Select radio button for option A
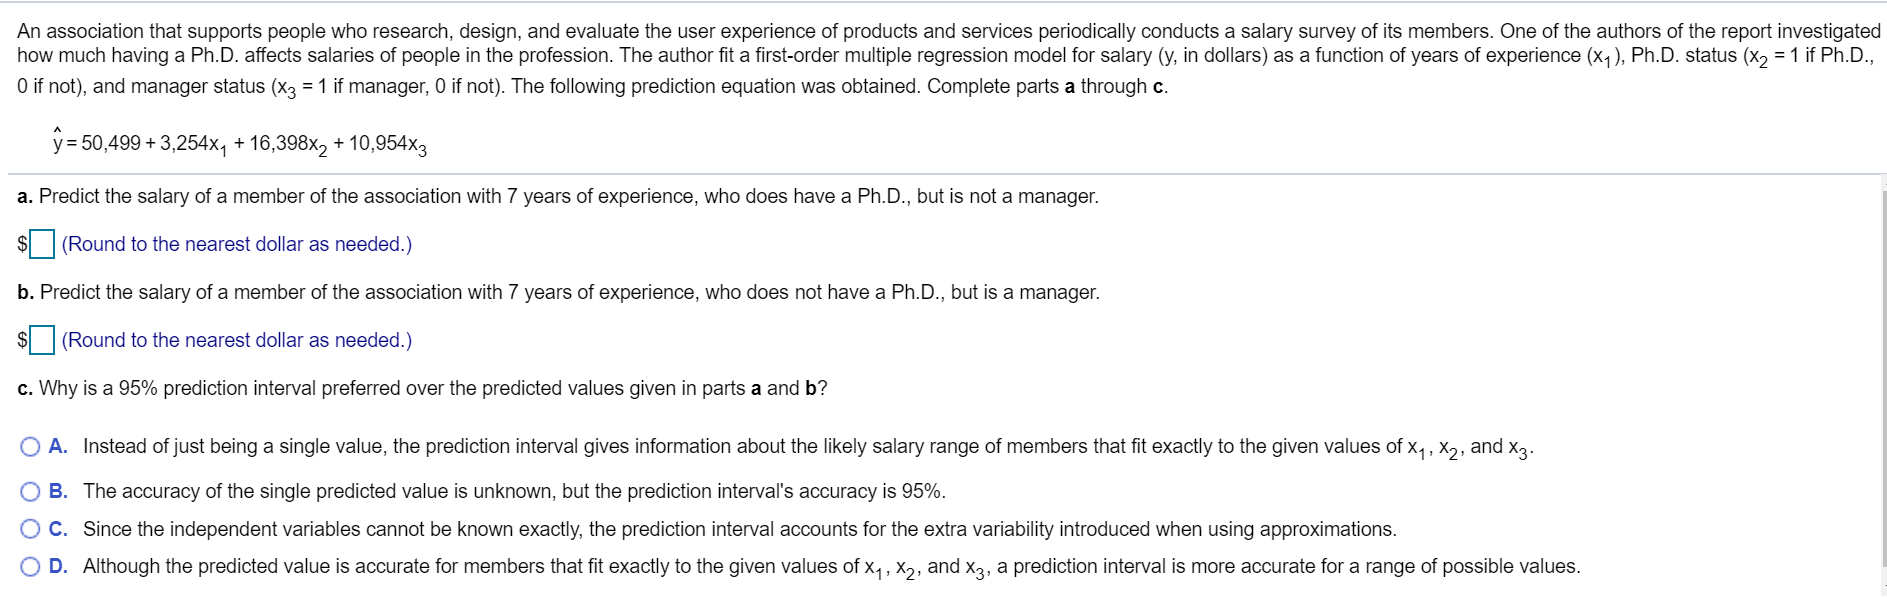The width and height of the screenshot is (1887, 597). 31,447
